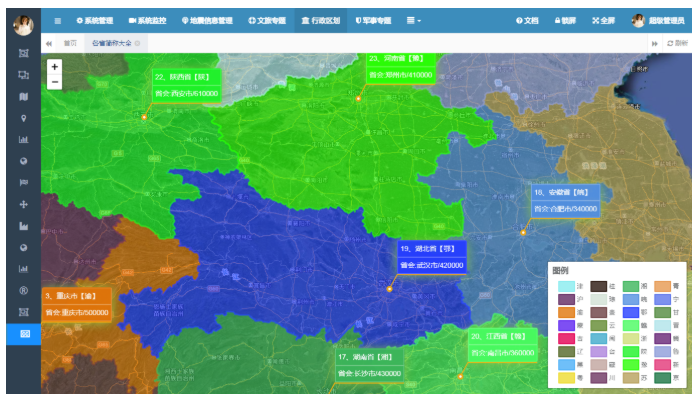Click the user avatar in the sidebar
This screenshot has width=696, height=398.
[24, 25]
